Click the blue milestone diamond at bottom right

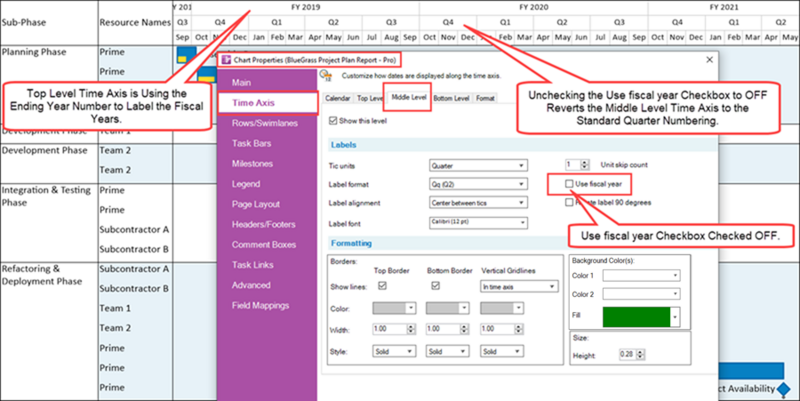784,389
